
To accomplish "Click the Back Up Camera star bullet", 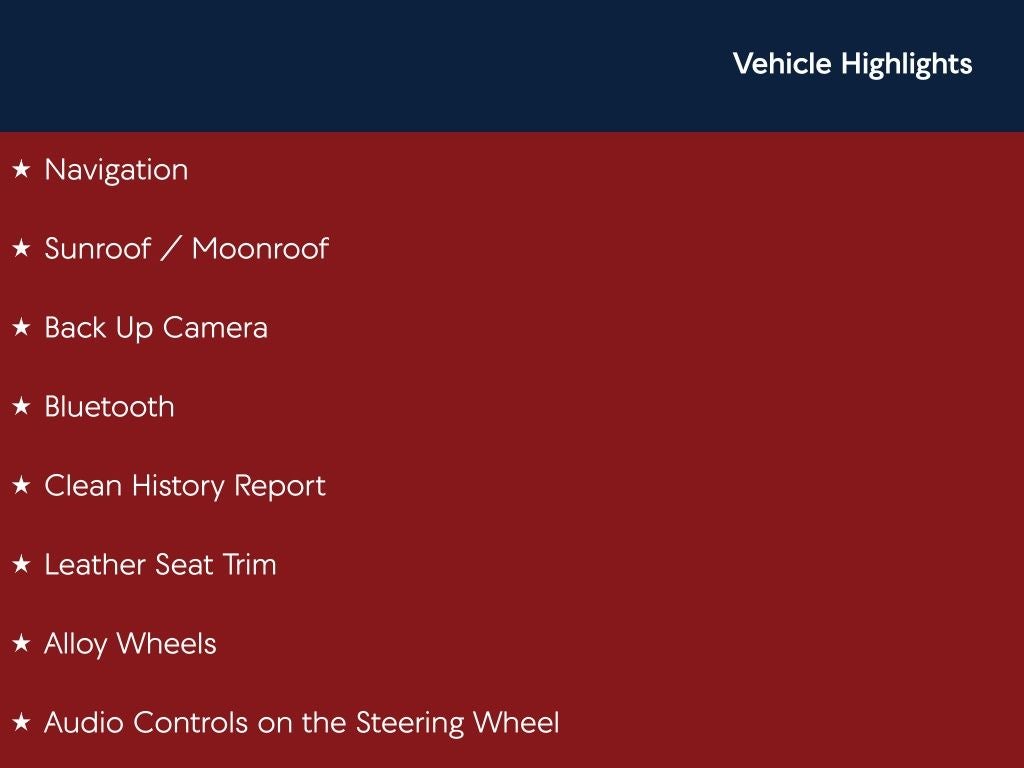I will (21, 328).
